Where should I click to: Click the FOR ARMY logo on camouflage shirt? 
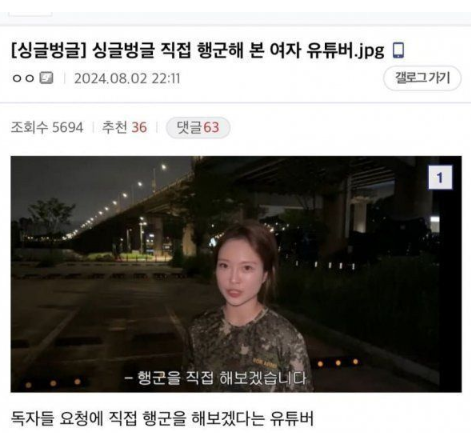(269, 361)
